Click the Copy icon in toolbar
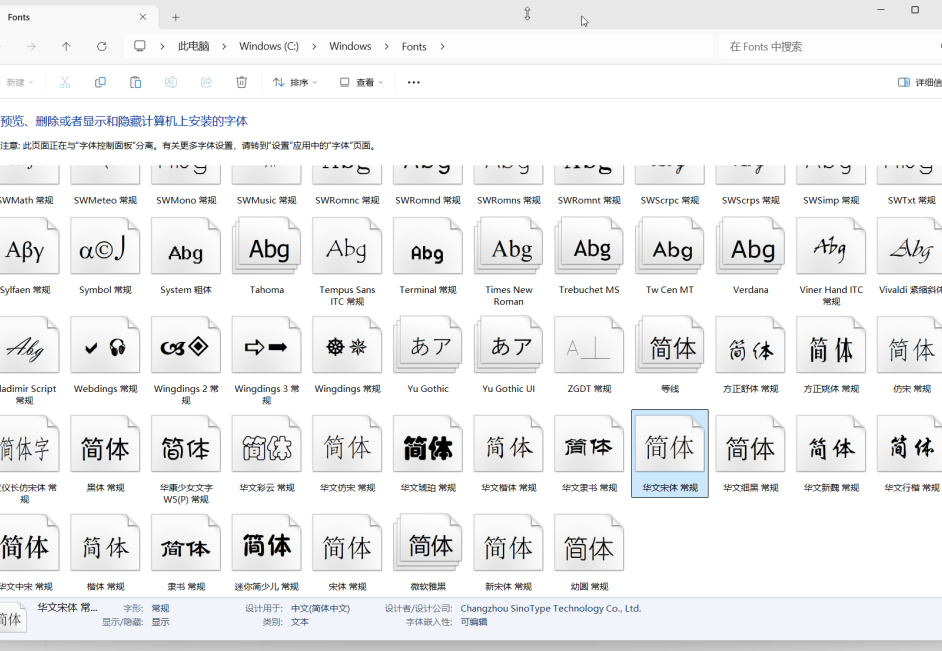 (x=100, y=82)
